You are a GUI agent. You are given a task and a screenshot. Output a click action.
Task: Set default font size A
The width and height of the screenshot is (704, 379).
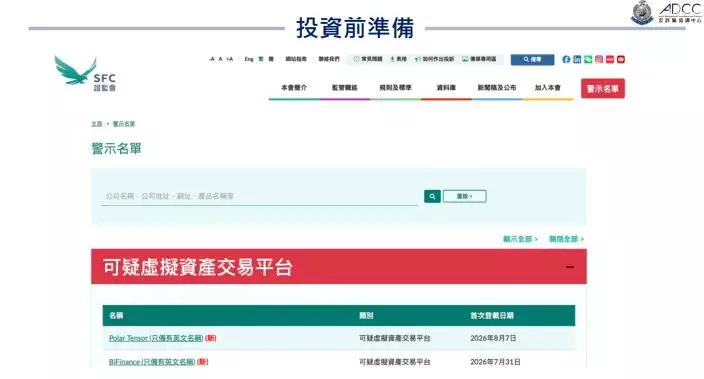coord(220,59)
